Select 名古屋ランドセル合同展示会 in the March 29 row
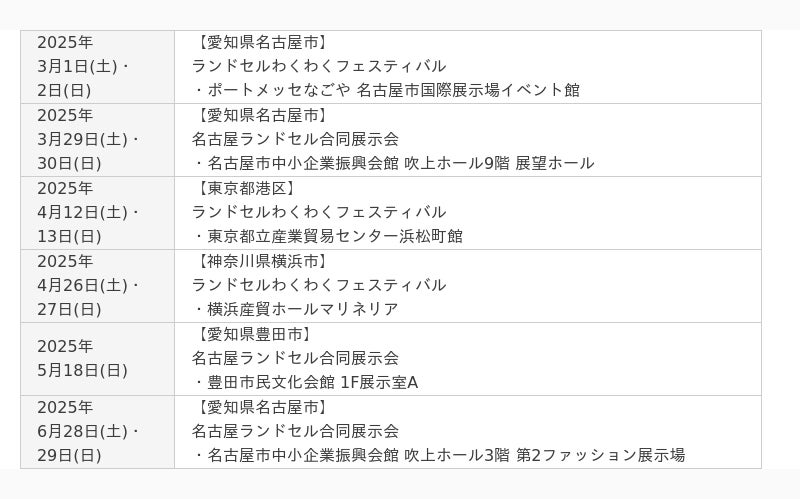Image resolution: width=800 pixels, height=499 pixels. tap(295, 139)
